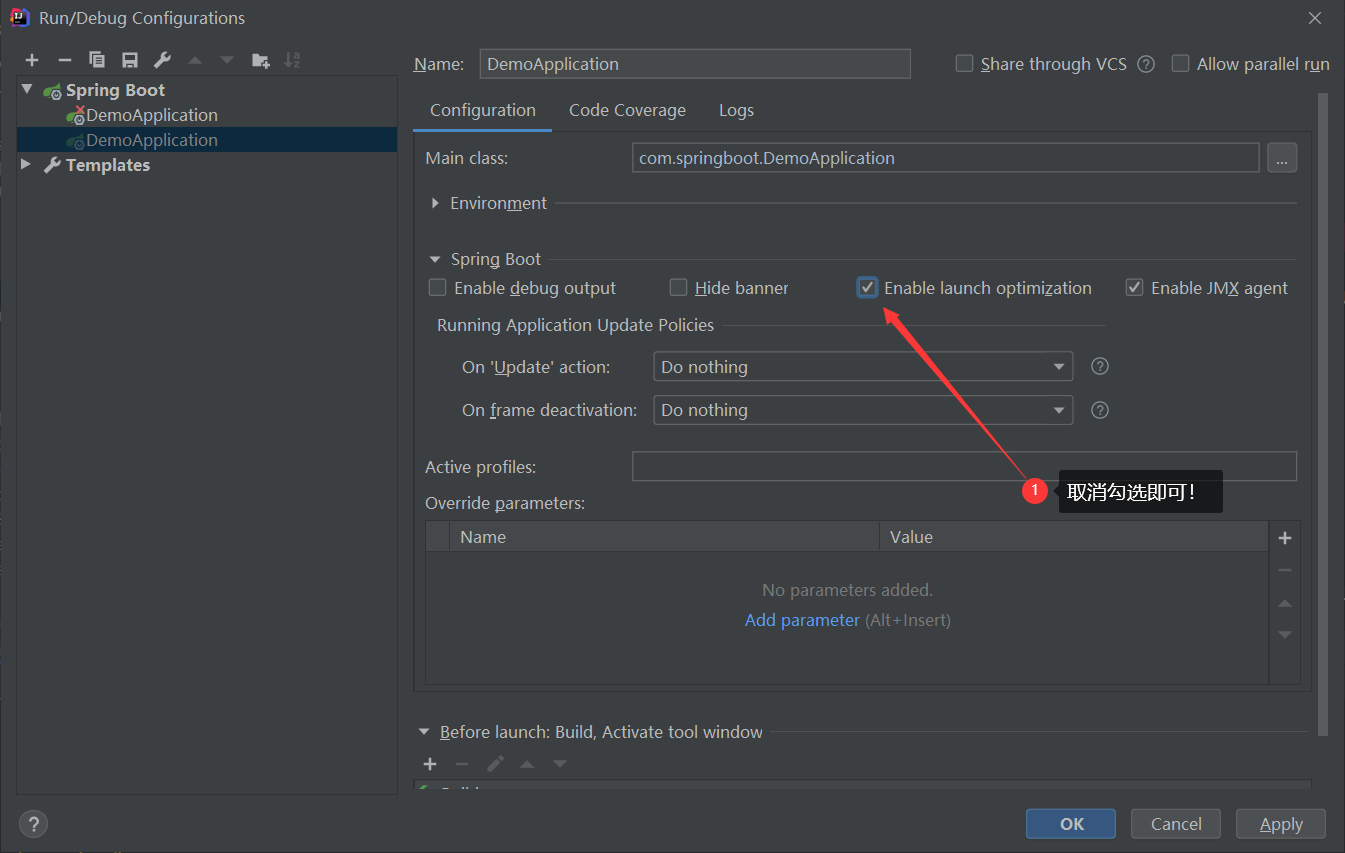
Task: Apply the configuration changes
Action: click(x=1280, y=823)
